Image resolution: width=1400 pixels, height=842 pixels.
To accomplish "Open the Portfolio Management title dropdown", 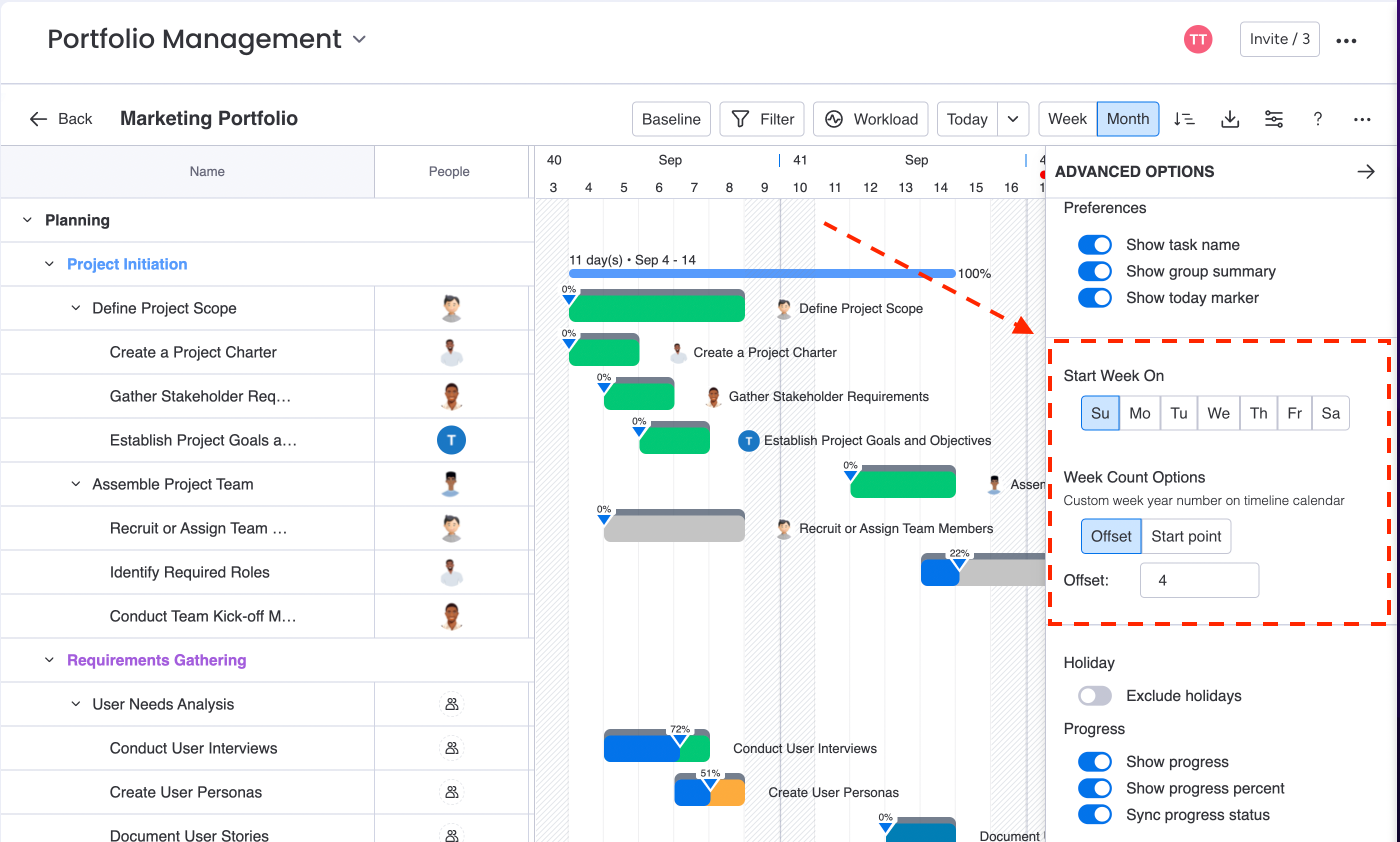I will click(359, 40).
